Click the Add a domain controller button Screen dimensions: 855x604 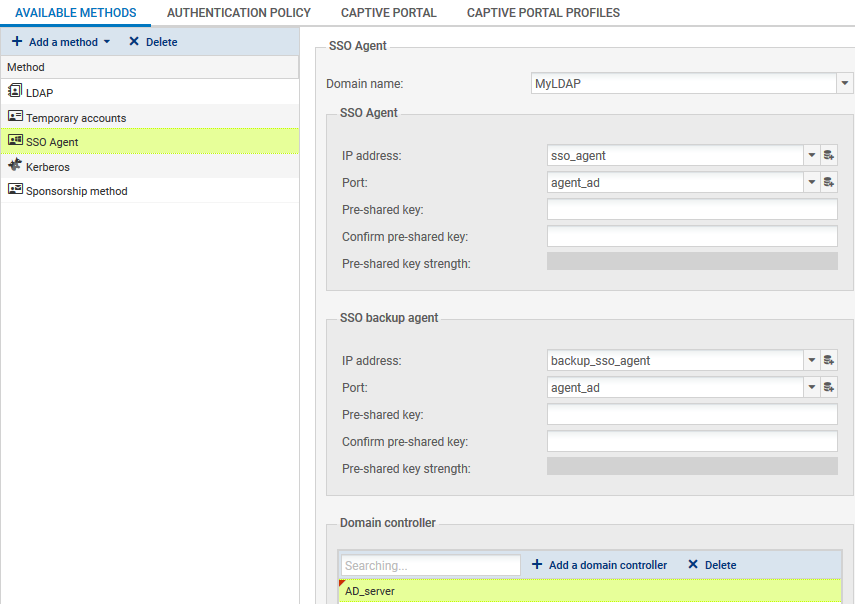(x=599, y=565)
